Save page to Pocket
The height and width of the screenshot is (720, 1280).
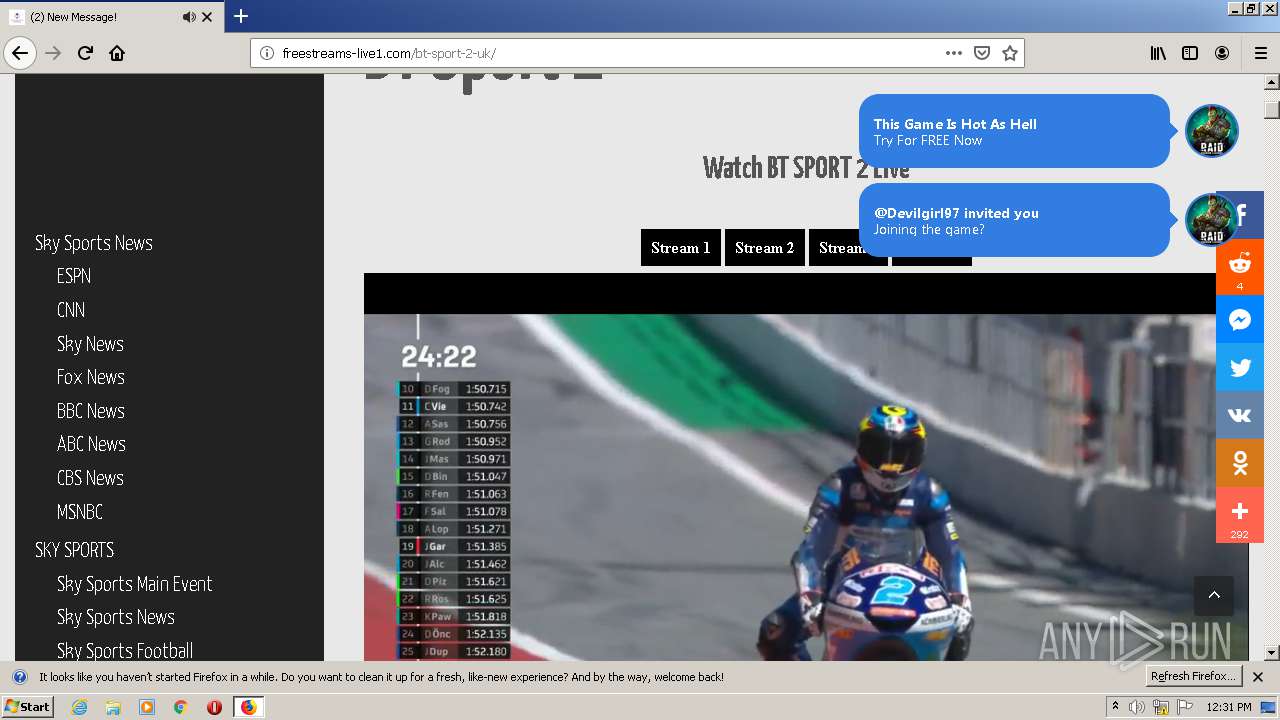tap(982, 53)
